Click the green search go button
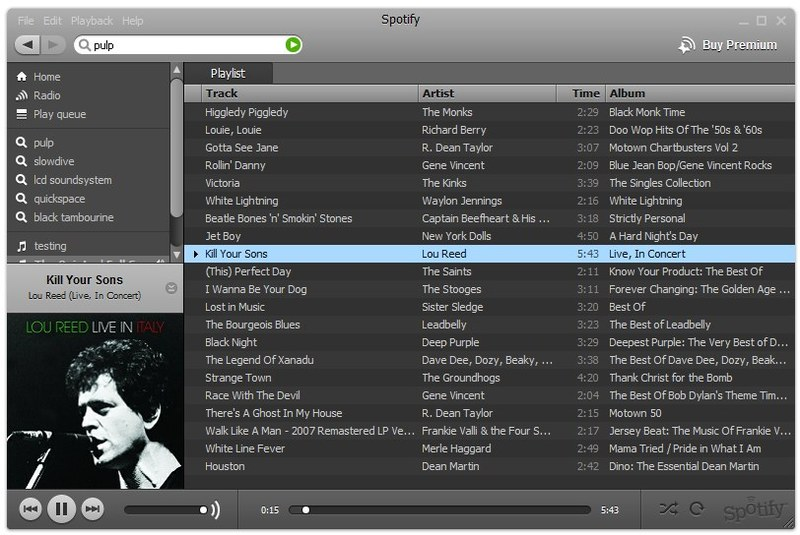 [x=293, y=45]
